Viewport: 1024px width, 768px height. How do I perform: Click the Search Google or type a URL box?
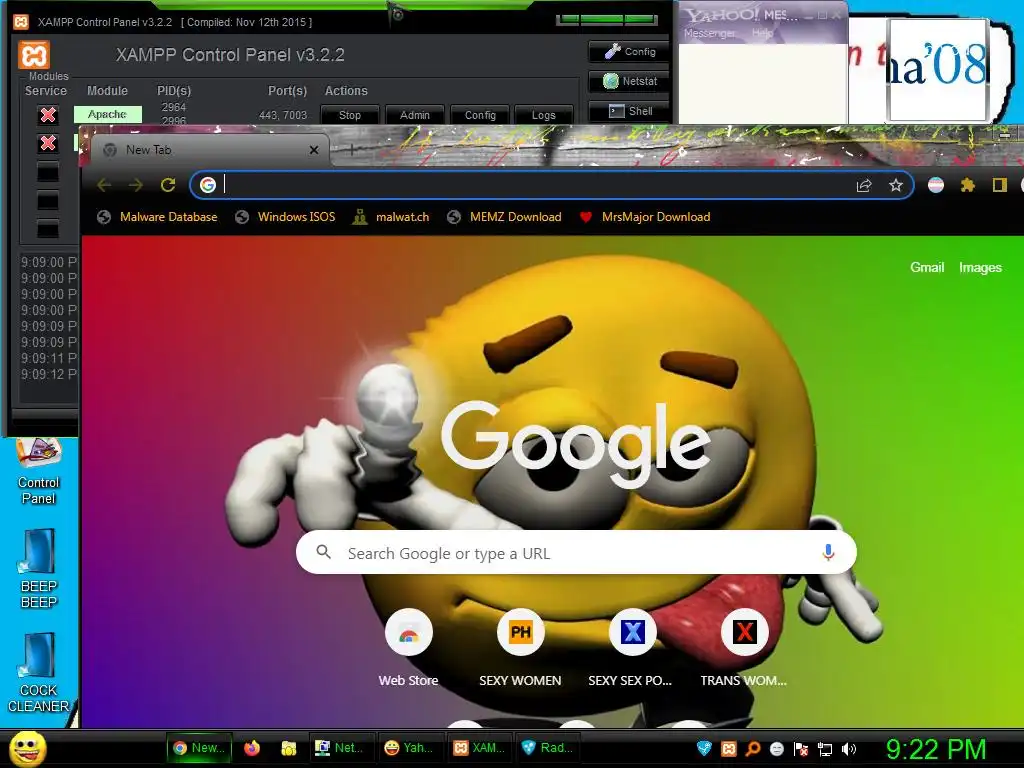pyautogui.click(x=576, y=552)
